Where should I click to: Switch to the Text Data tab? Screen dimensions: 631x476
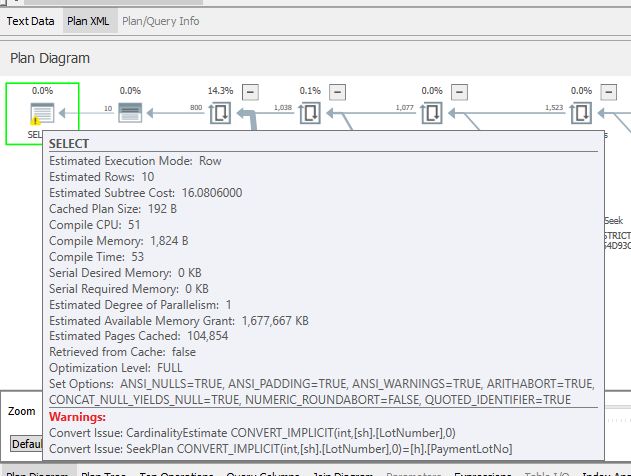(x=31, y=21)
